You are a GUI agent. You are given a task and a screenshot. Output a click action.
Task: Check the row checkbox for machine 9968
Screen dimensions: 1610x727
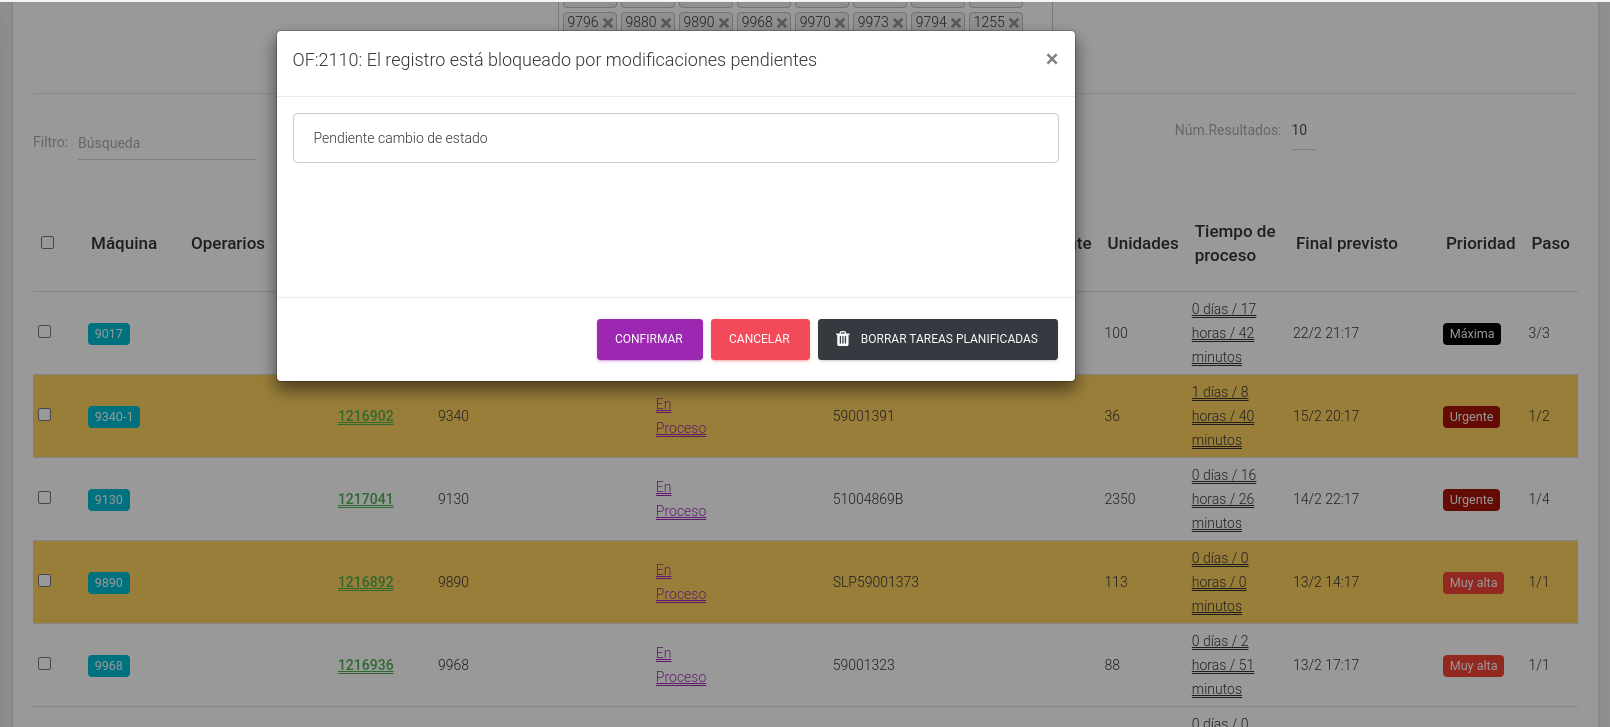click(44, 663)
